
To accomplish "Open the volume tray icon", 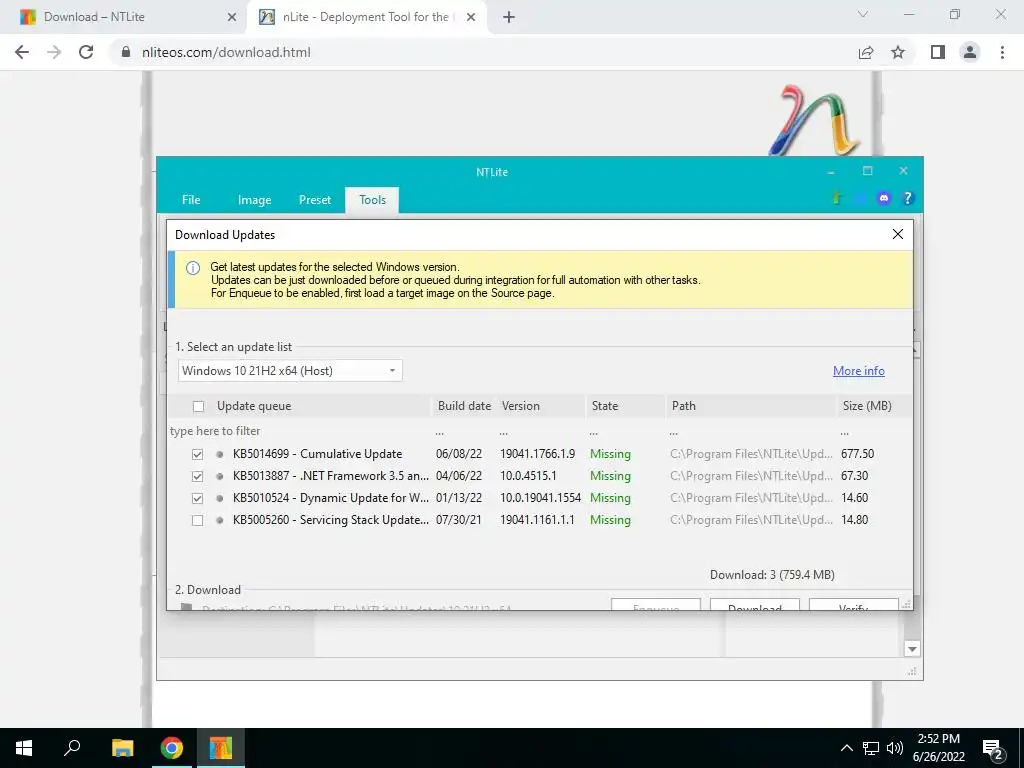I will tap(895, 748).
